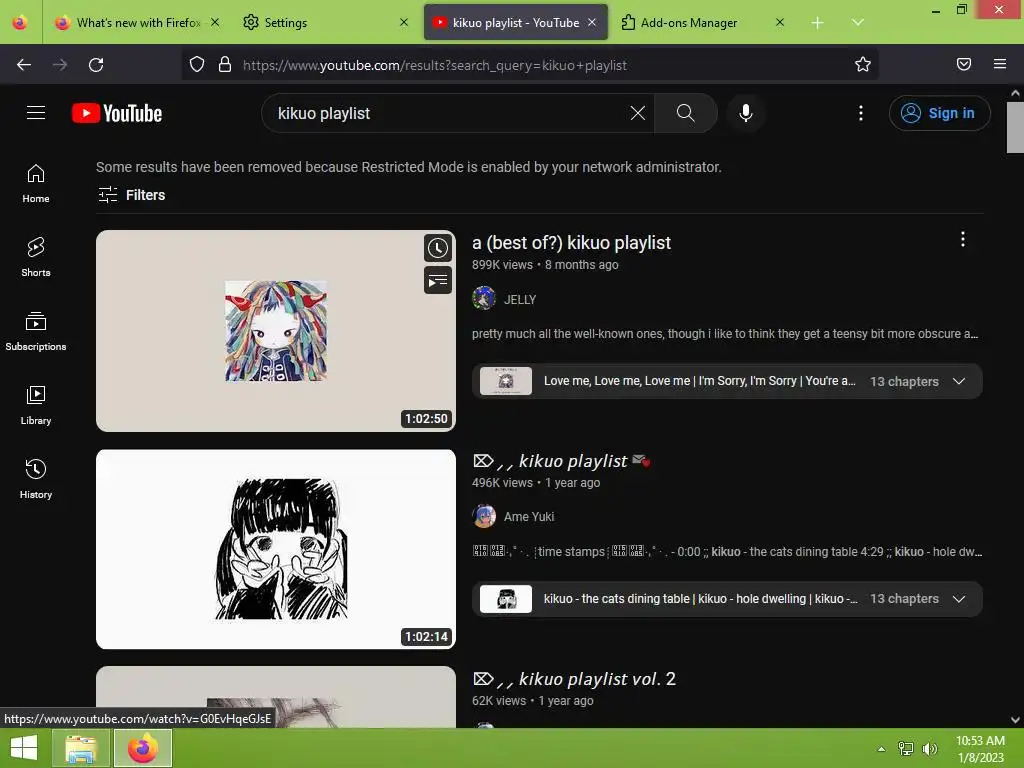Screen dimensions: 1024x768
Task: Click the taskbar clock and date
Action: [980, 749]
